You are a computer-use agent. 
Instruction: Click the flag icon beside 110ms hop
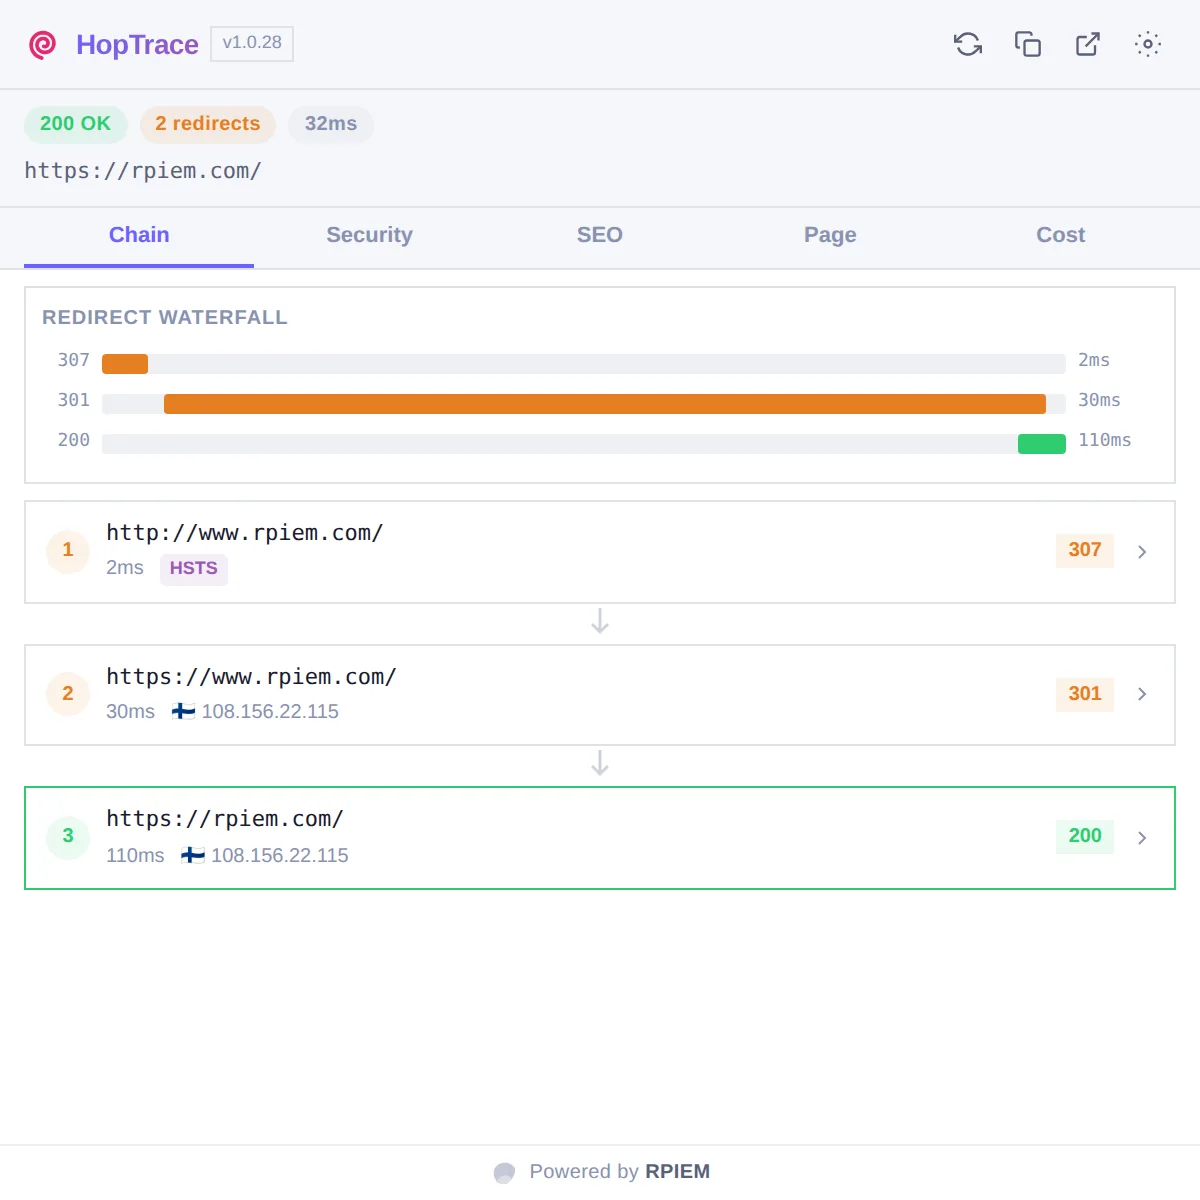(x=193, y=856)
